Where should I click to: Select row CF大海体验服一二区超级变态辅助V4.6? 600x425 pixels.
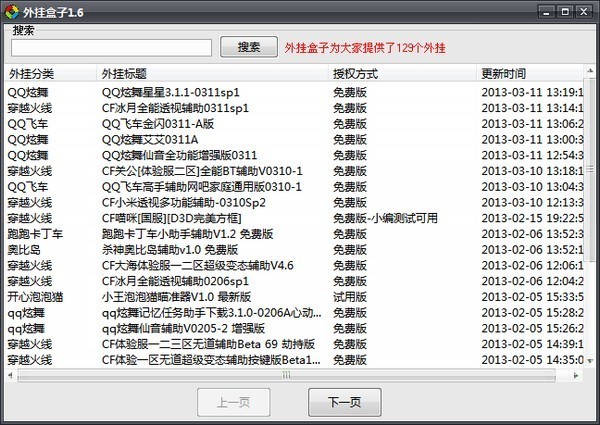coord(295,265)
